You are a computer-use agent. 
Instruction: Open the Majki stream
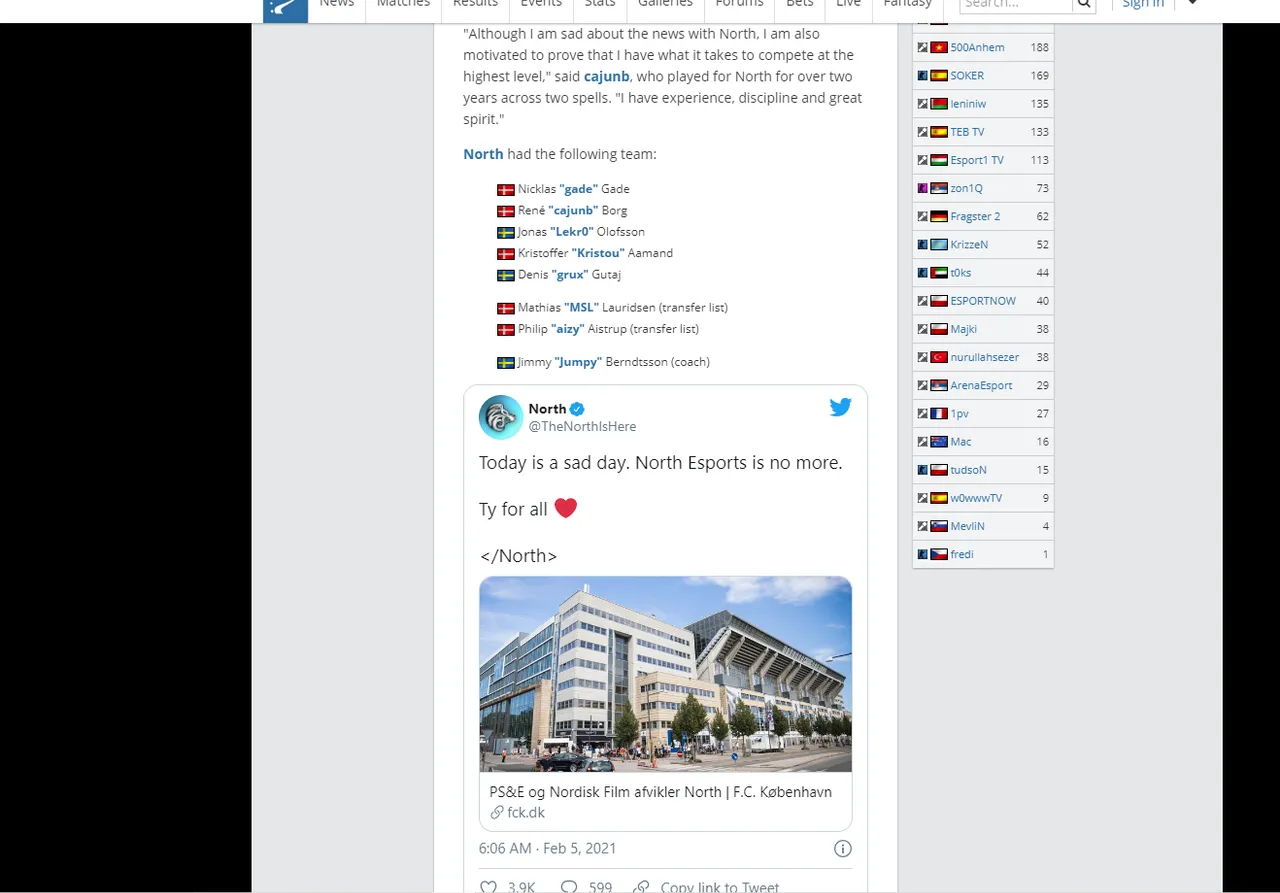[963, 329]
